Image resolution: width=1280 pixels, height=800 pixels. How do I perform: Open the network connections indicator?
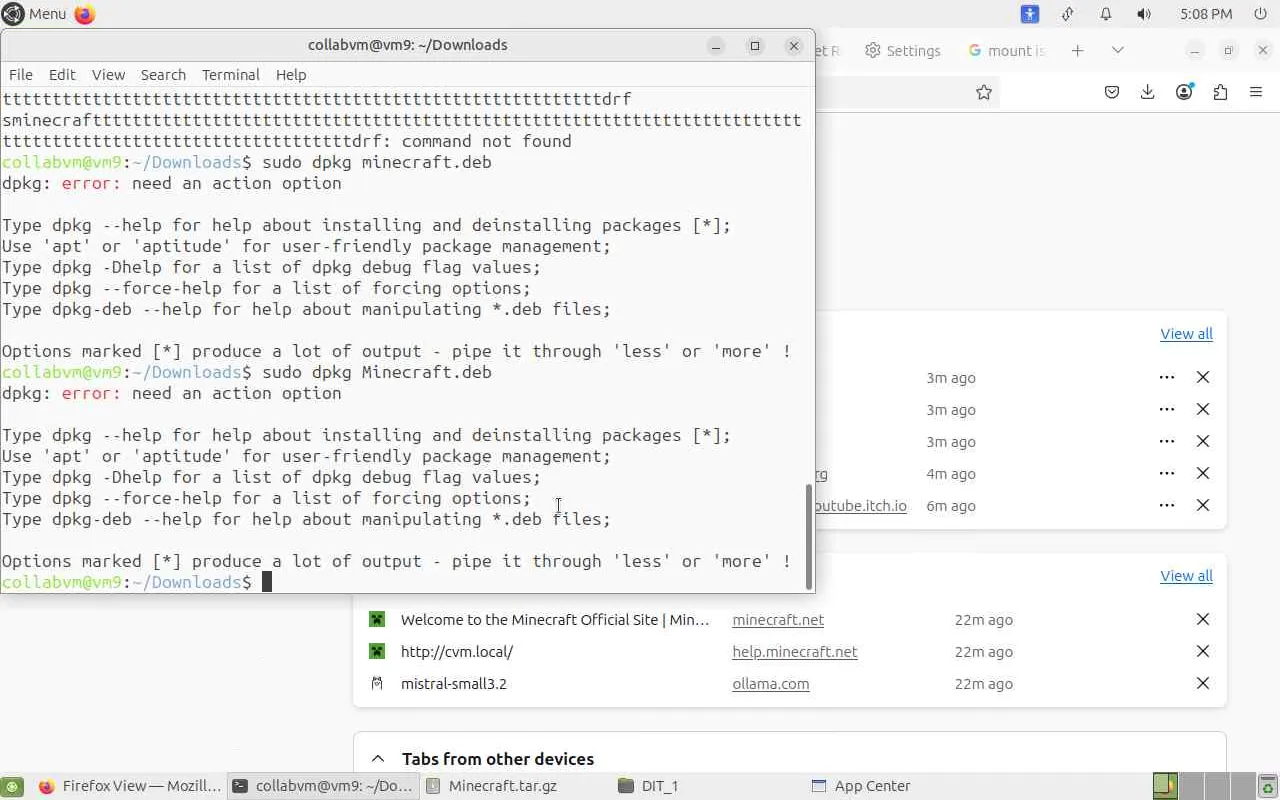[1068, 14]
